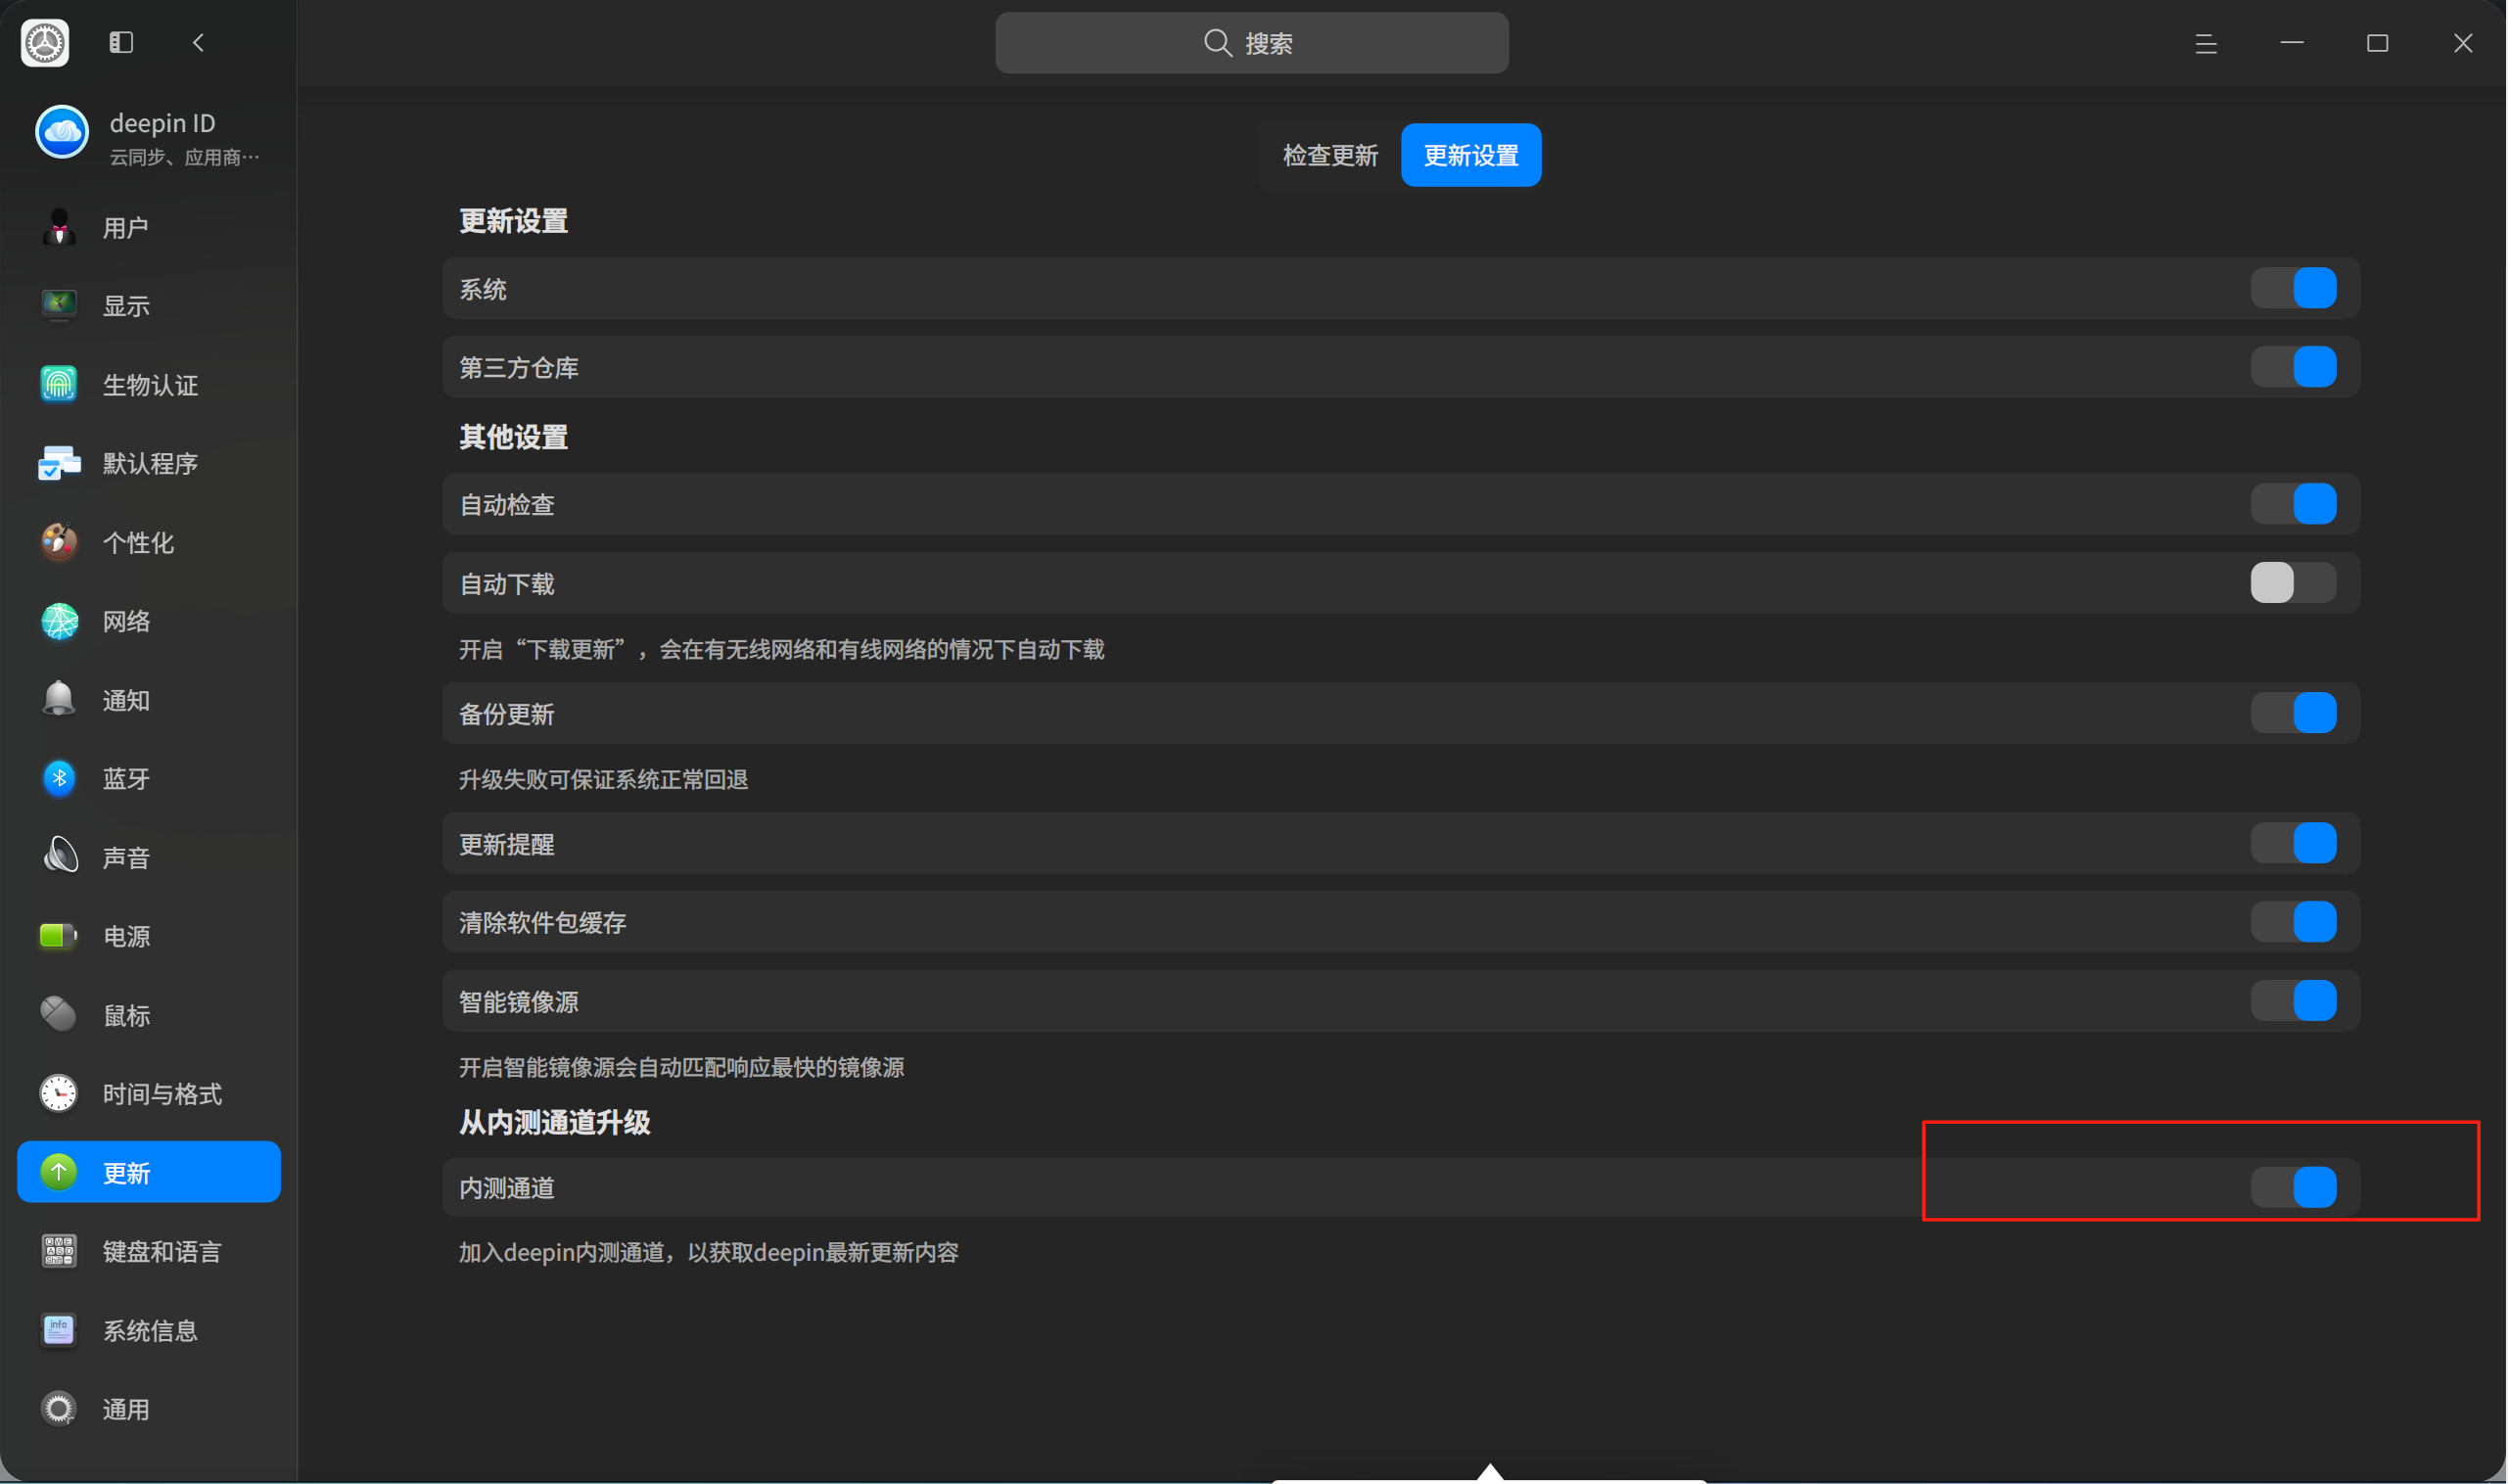The height and width of the screenshot is (1484, 2508).
Task: Open 声音 sound speaker icon
Action: coord(59,857)
